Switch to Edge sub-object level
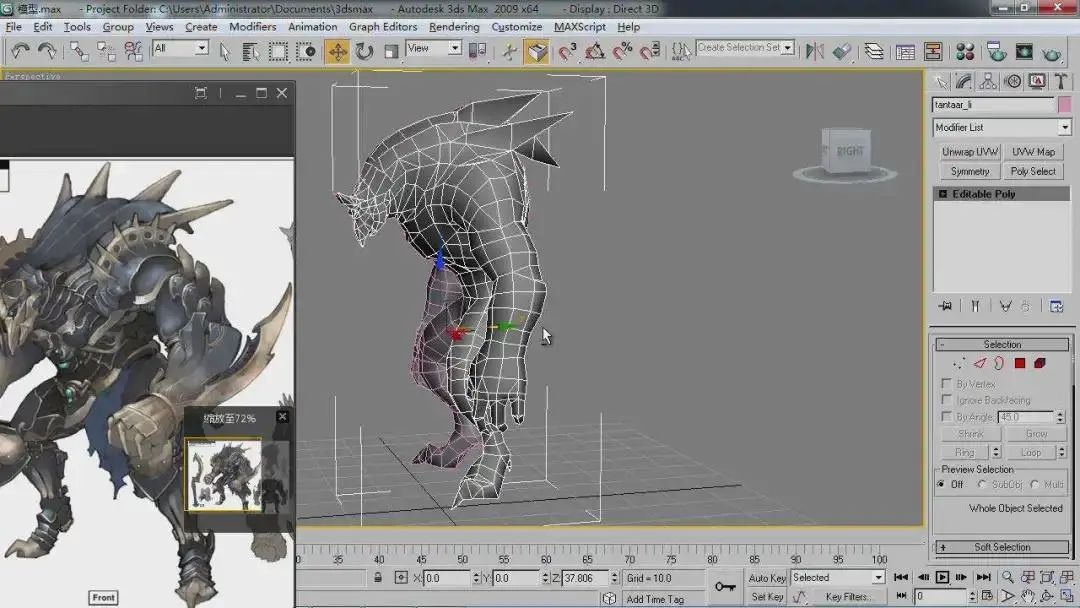1080x608 pixels. click(979, 363)
